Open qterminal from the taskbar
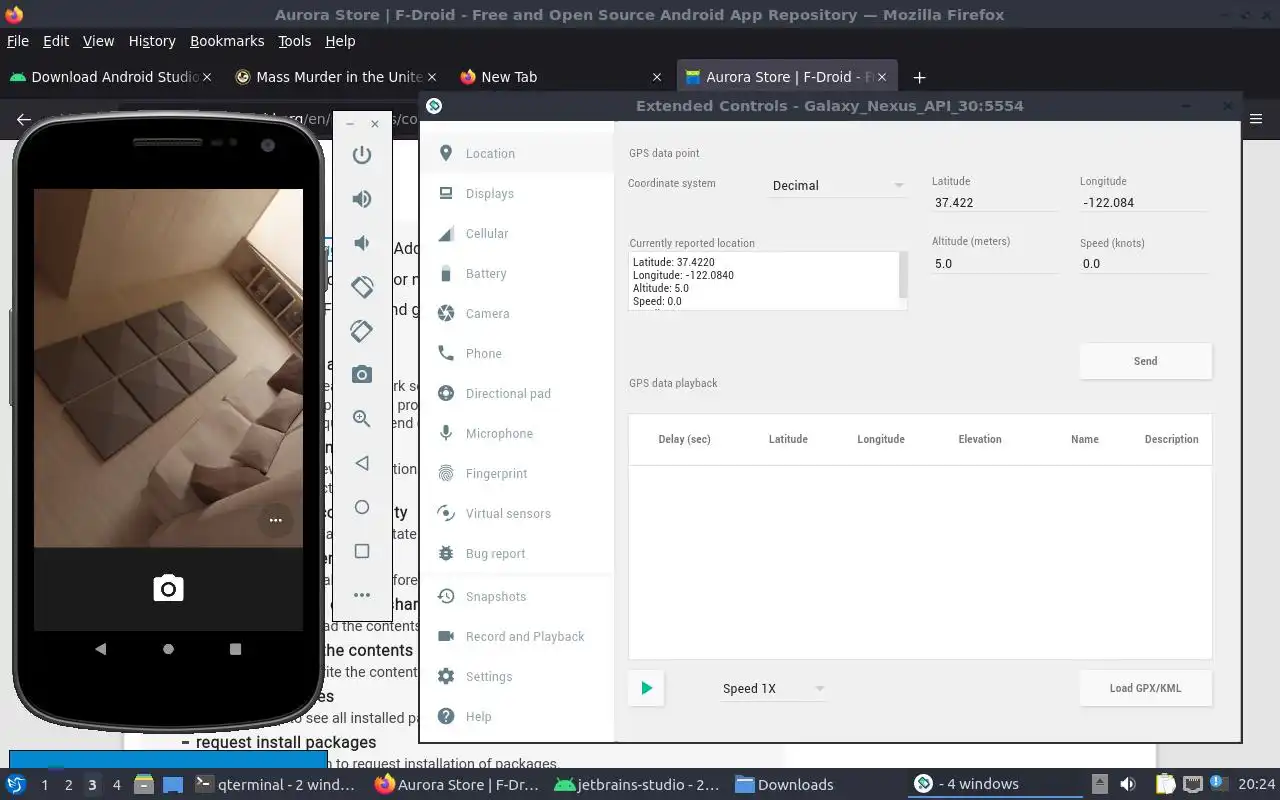The image size is (1280, 800). tap(273, 784)
